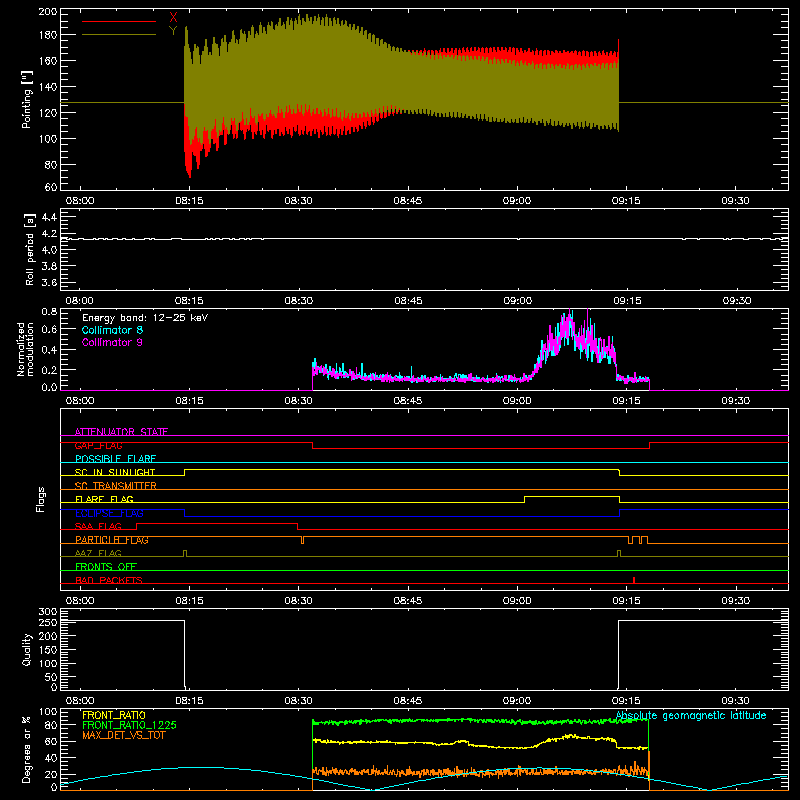Viewport: 800px width, 800px height.
Task: Click the Normalized modulation axis title
Action: (x=25, y=349)
